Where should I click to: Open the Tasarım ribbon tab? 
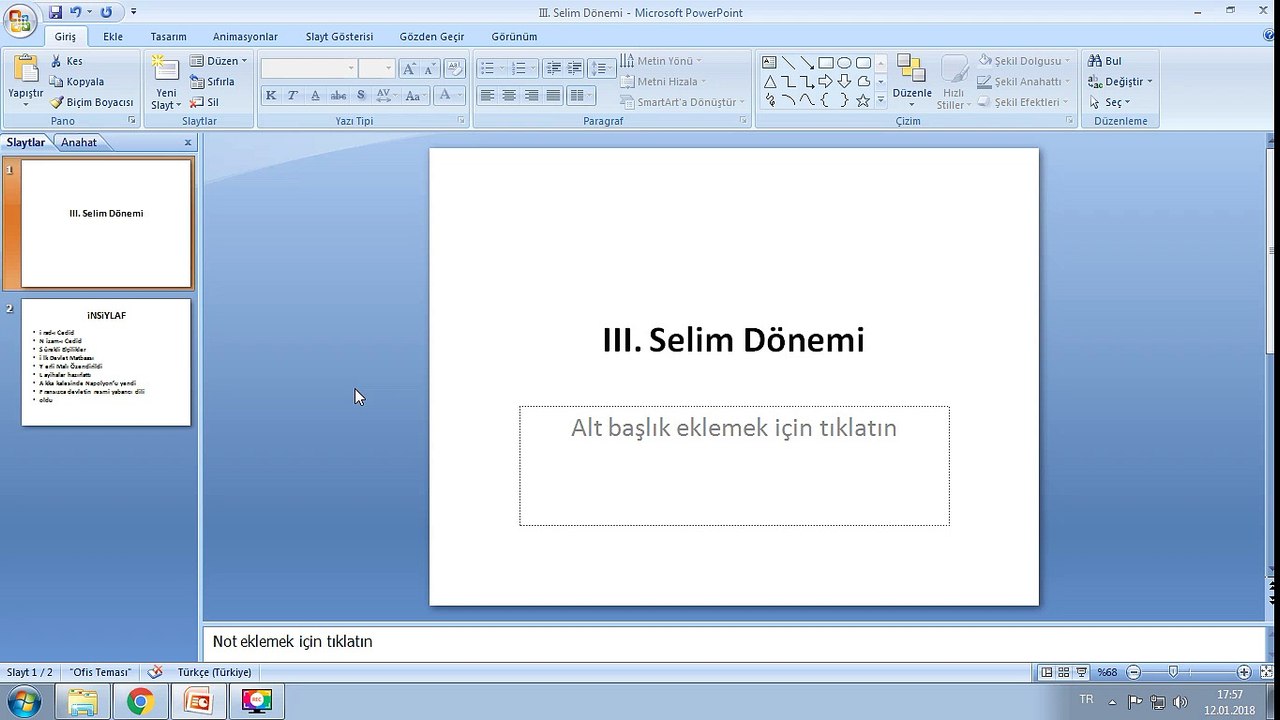tap(168, 36)
